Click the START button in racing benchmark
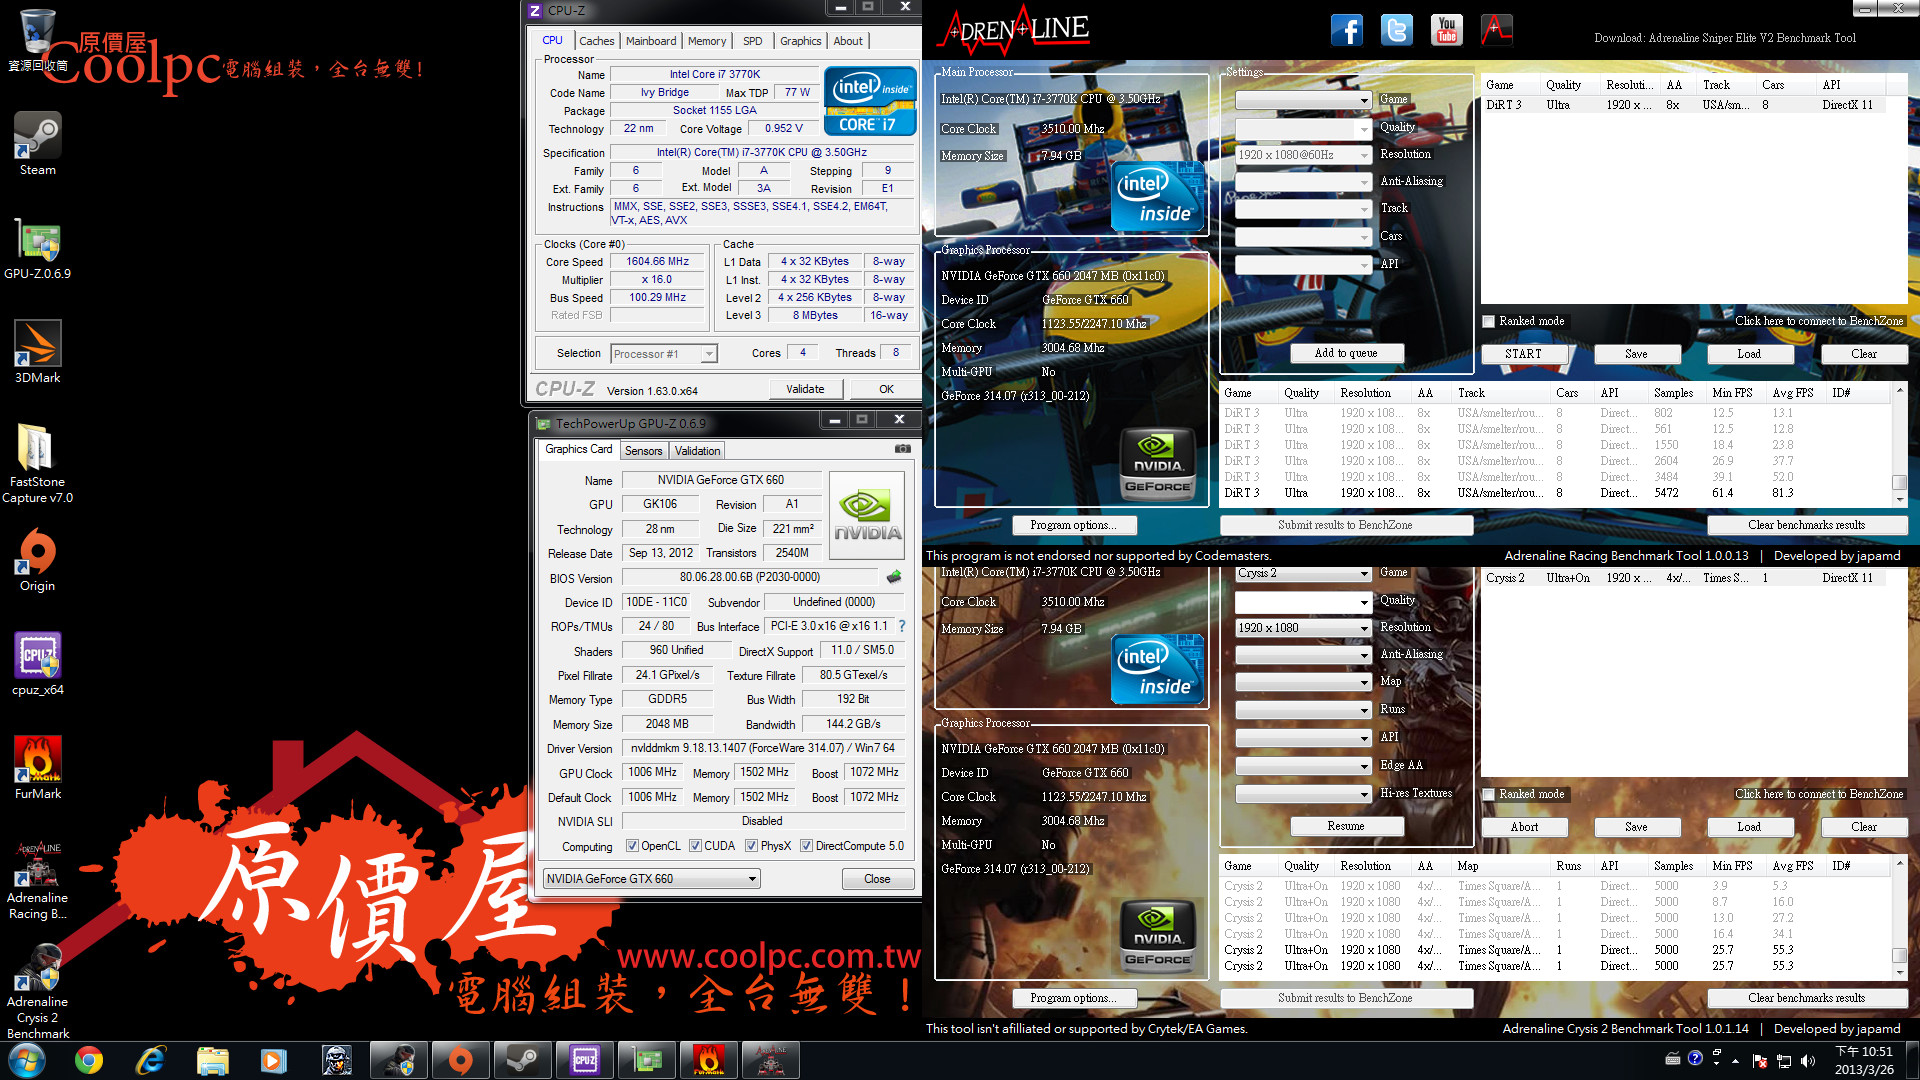 pos(1523,354)
